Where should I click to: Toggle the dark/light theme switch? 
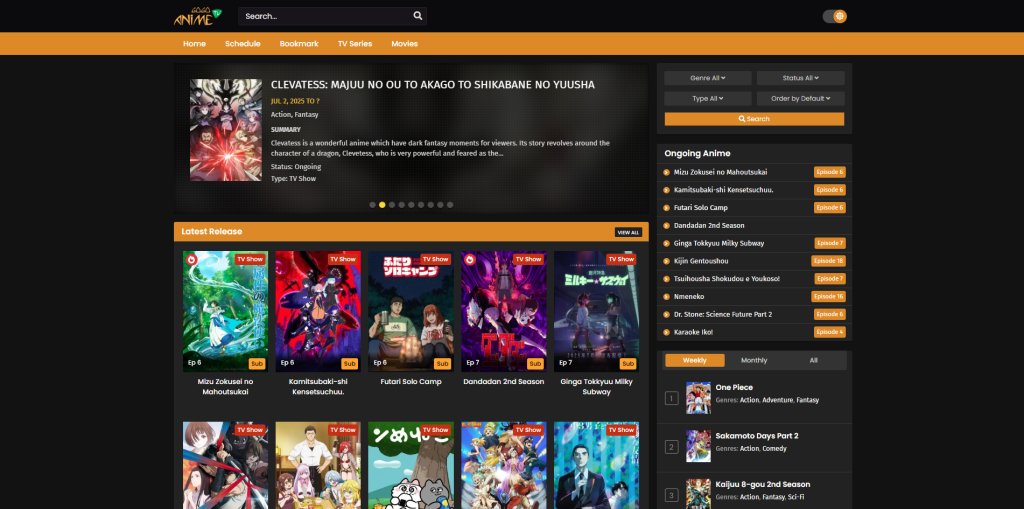[x=835, y=16]
